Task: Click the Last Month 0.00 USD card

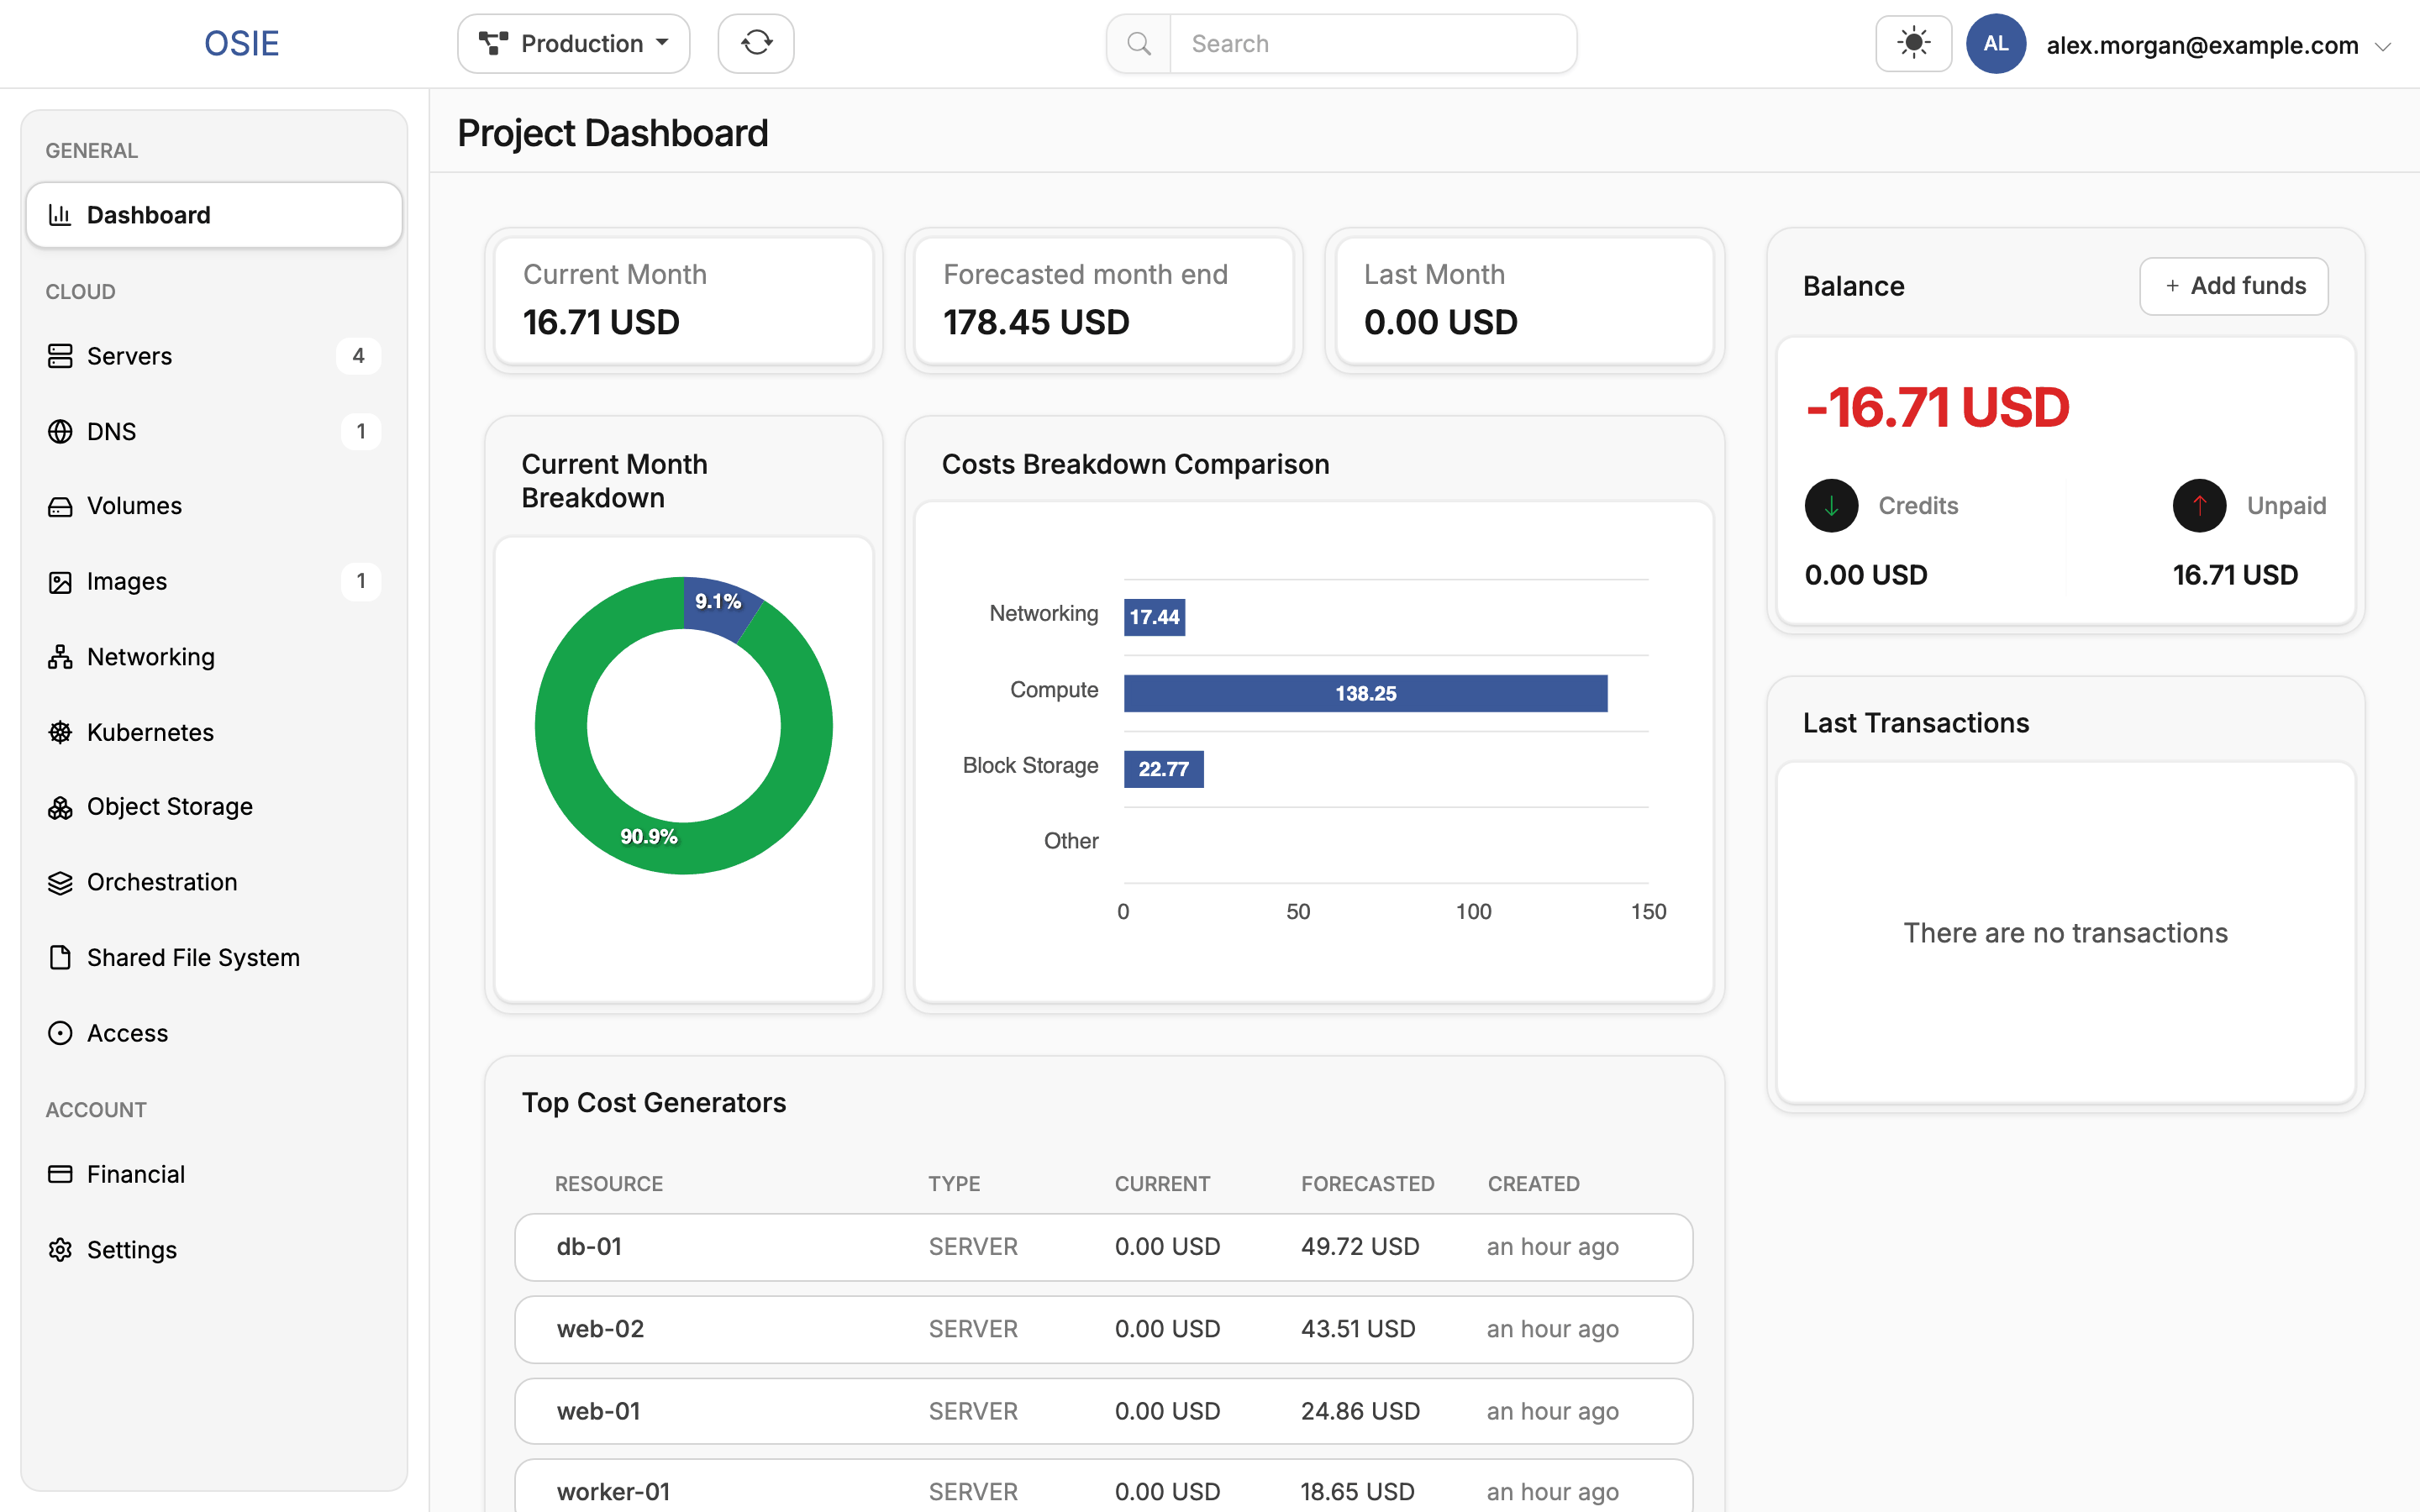Action: click(x=1524, y=300)
